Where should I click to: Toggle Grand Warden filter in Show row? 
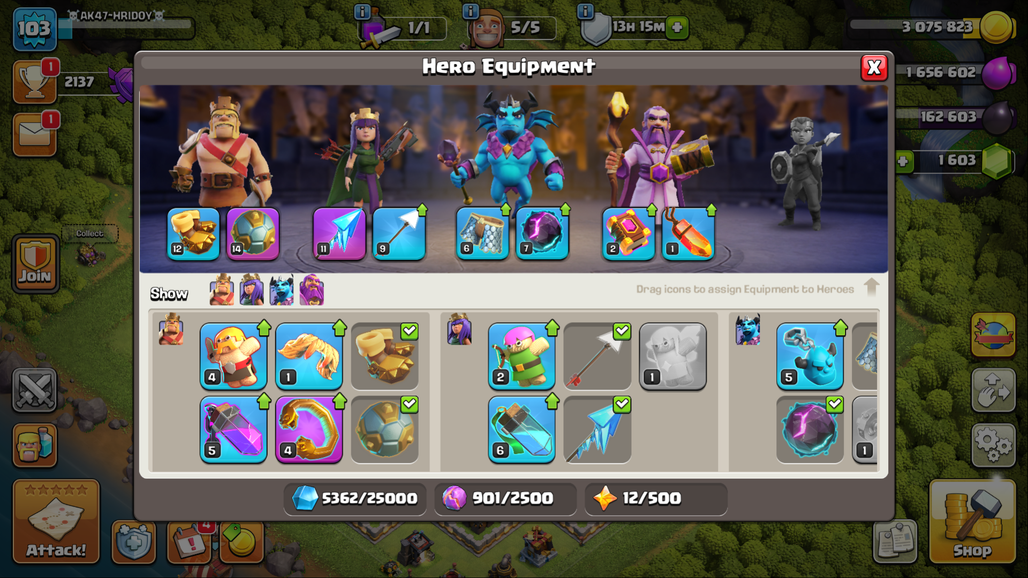312,290
